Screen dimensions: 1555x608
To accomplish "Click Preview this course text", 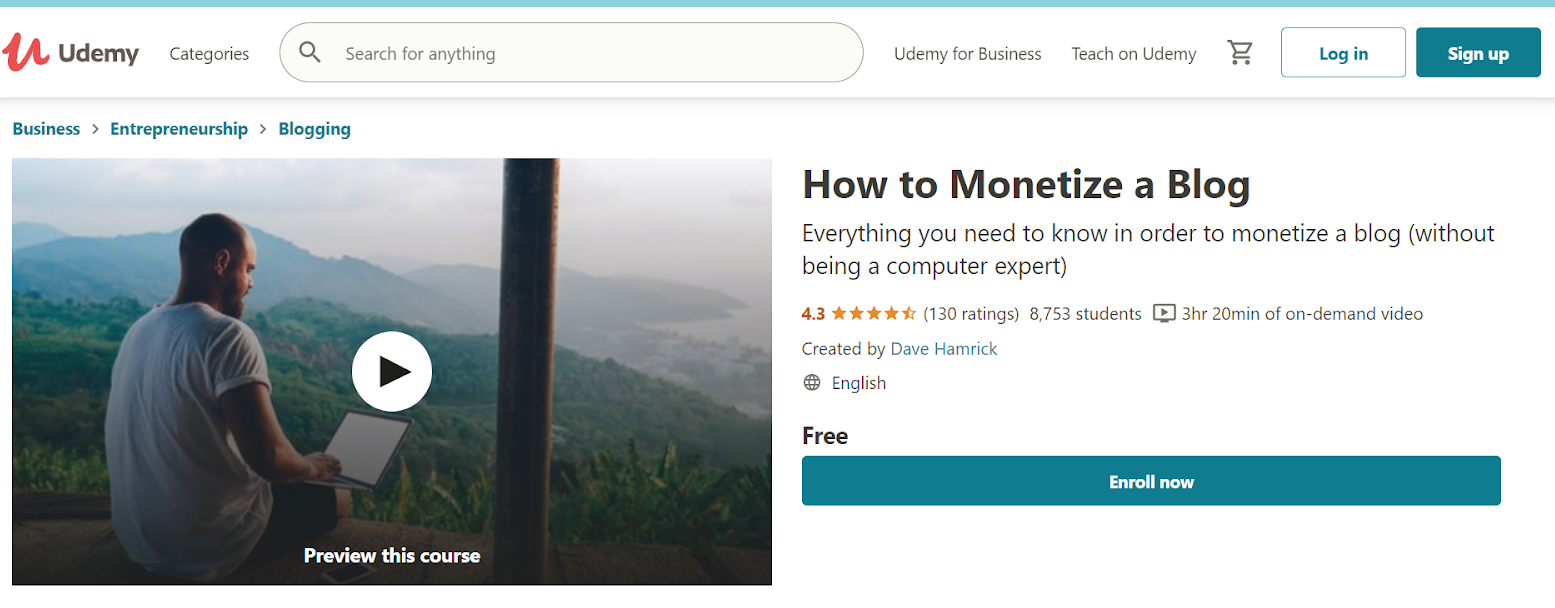I will [392, 555].
